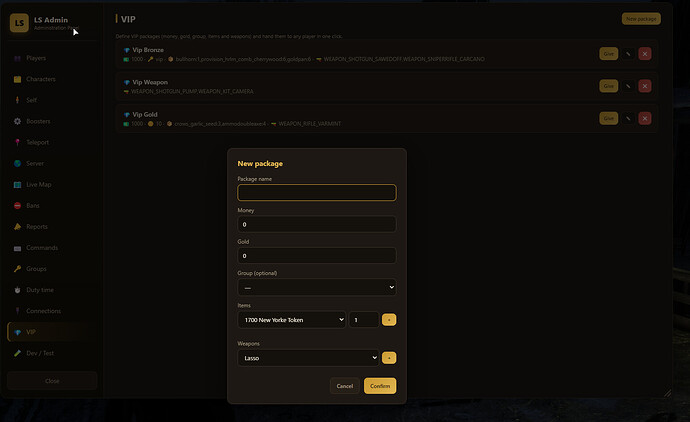
Task: Open the Items dropdown showing 1700 New Yorke Token
Action: (292, 320)
